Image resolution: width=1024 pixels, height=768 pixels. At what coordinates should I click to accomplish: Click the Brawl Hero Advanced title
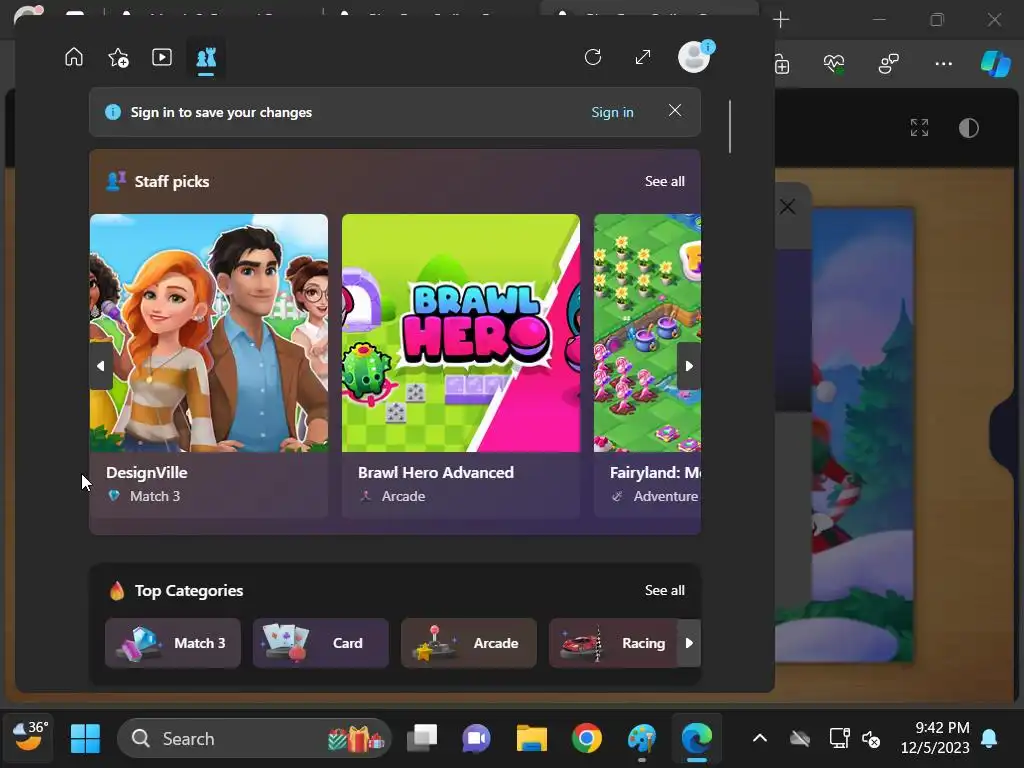(436, 473)
